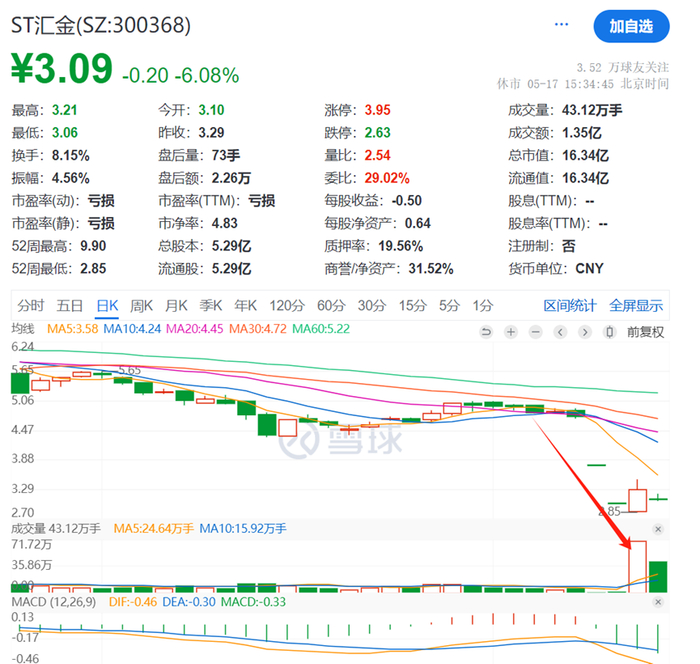This screenshot has height=664, width=700.
Task: Switch to the 5分 chart tab
Action: click(449, 306)
